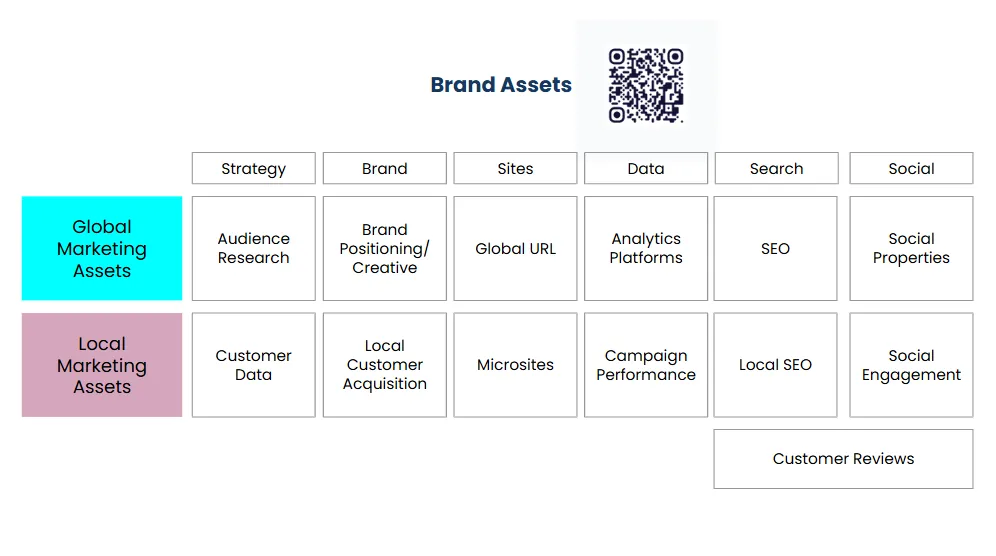Open the Search column header
This screenshot has height=556, width=996.
pyautogui.click(x=776, y=168)
